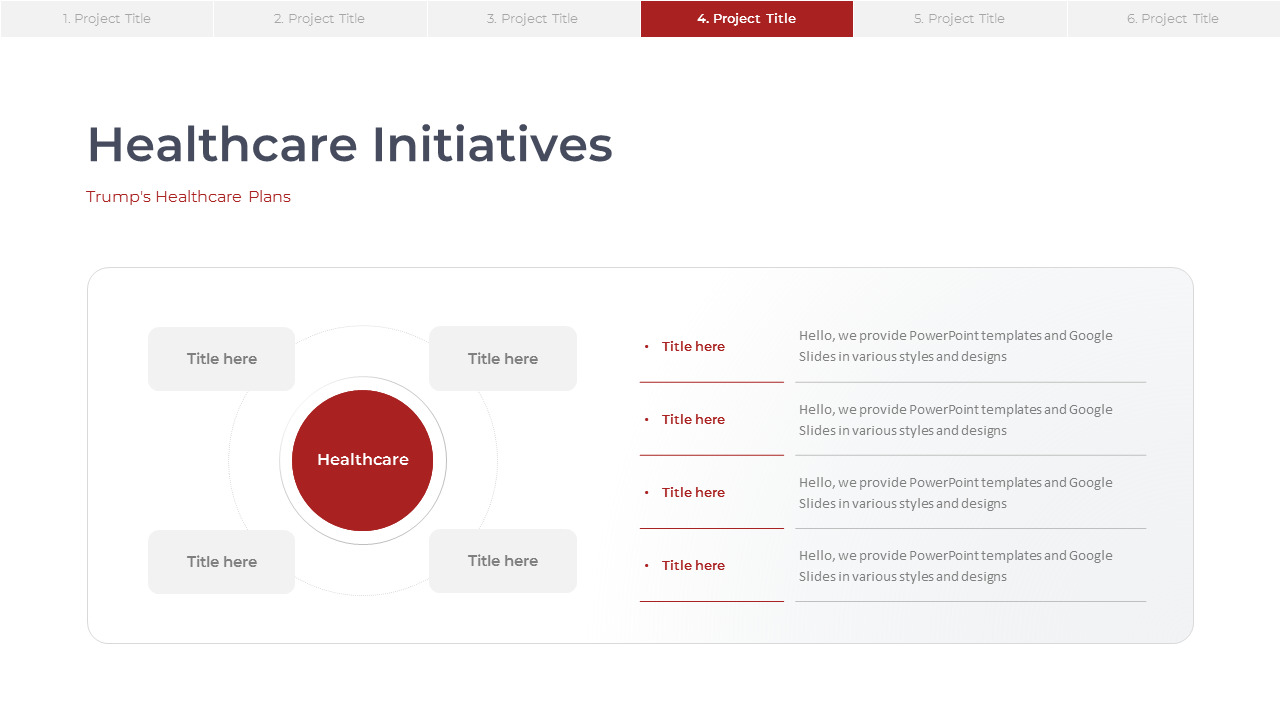
Task: Click the first row's description paragraph
Action: click(955, 346)
